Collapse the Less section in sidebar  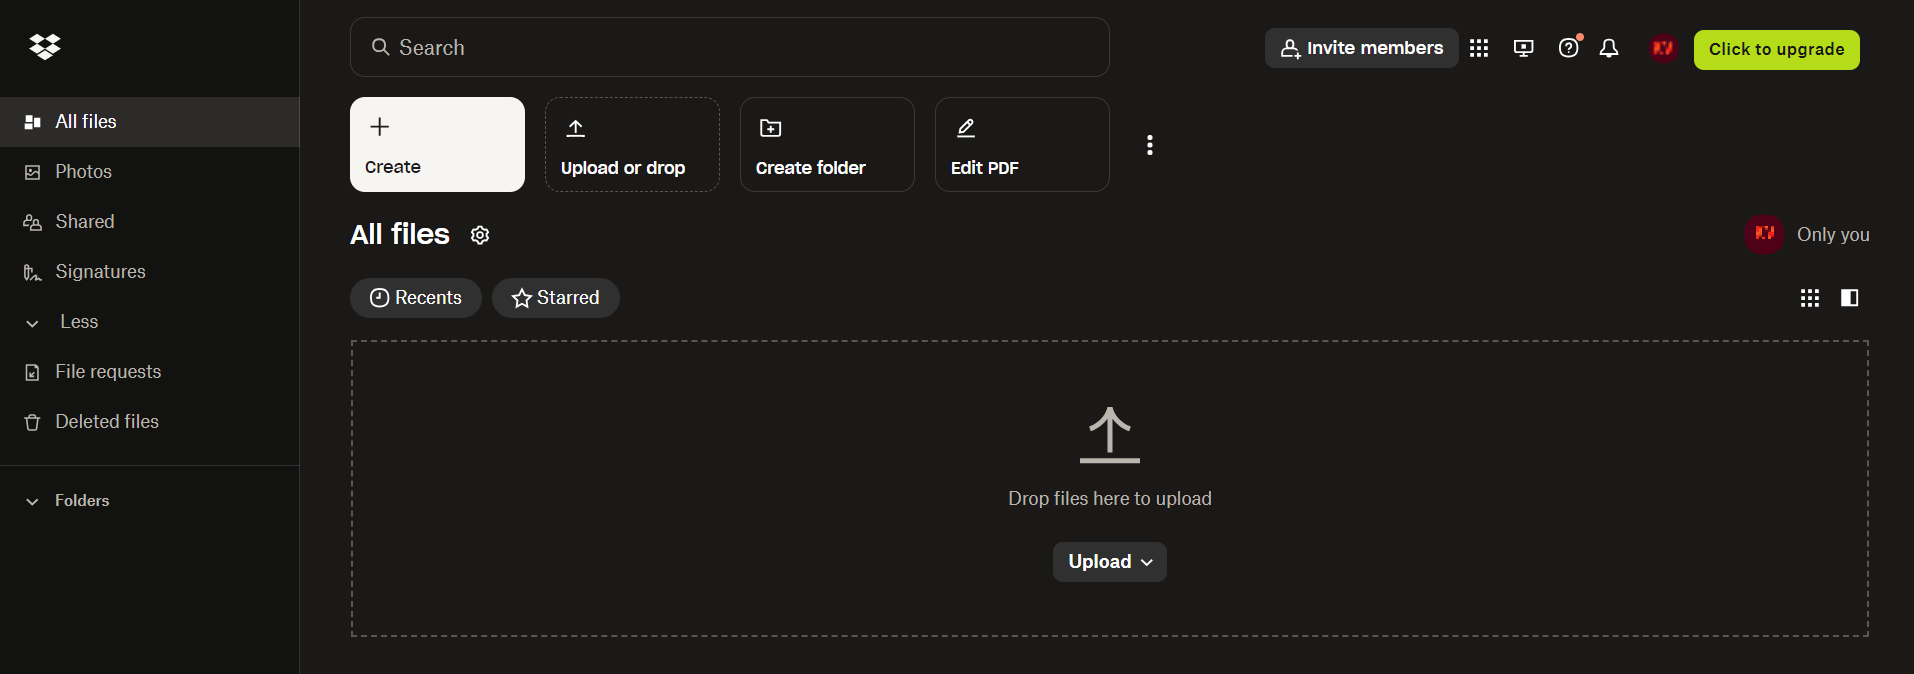pyautogui.click(x=77, y=321)
